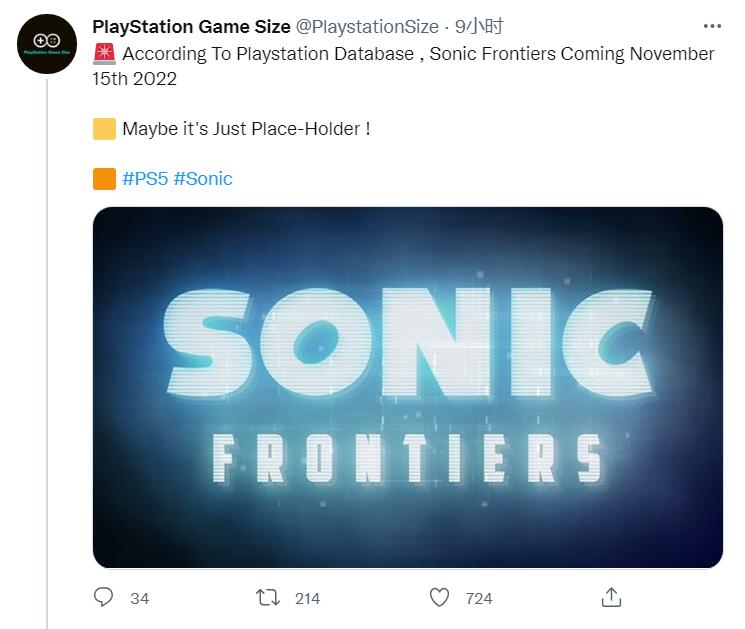Click the vertical thread line below avatar
The width and height of the screenshot is (745, 629).
point(46,350)
